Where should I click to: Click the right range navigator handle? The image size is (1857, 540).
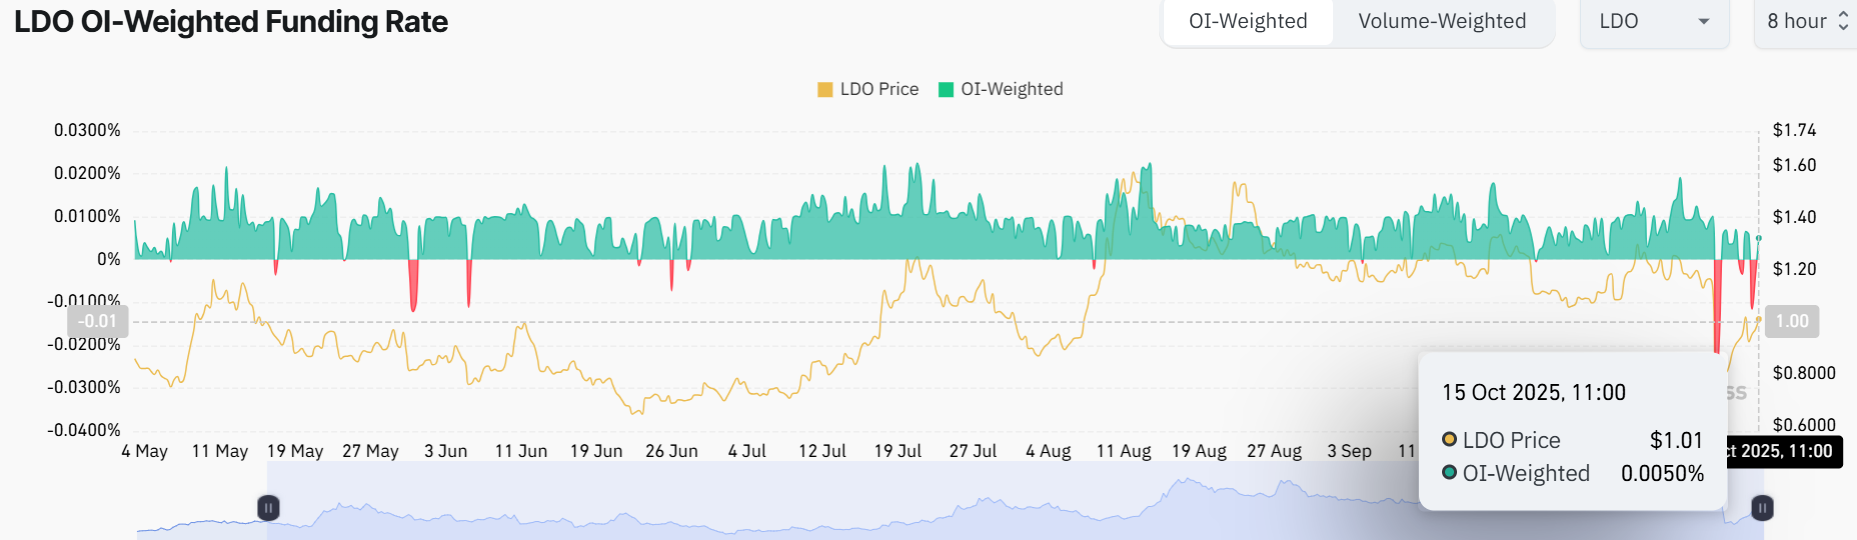tap(1762, 508)
